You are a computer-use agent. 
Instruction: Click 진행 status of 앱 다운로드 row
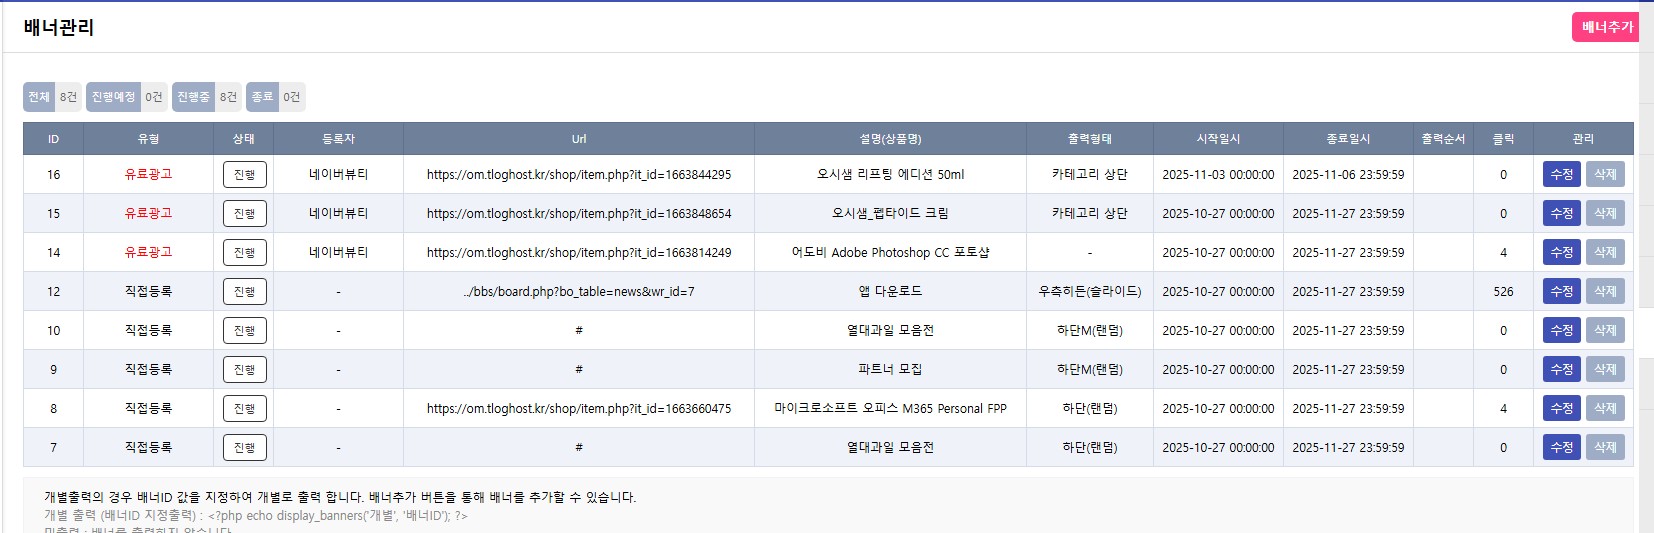244,292
